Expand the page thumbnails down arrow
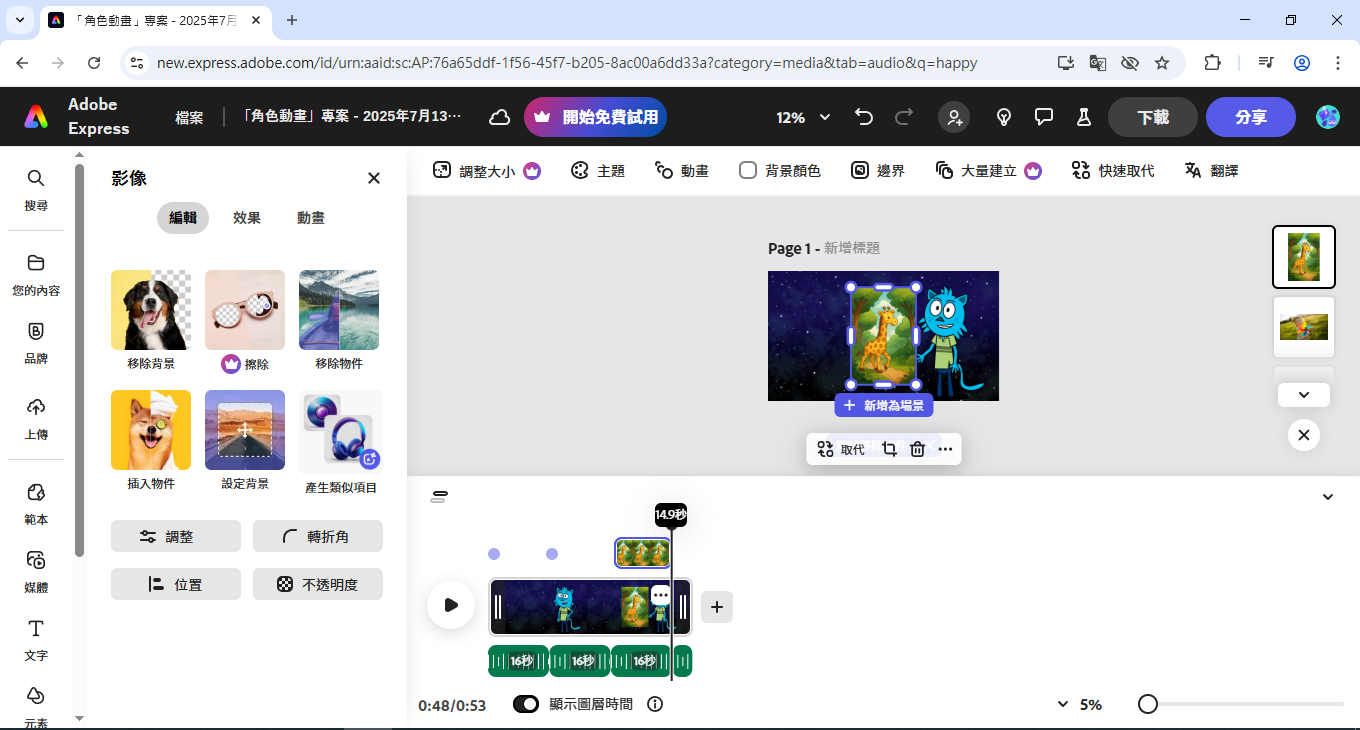 (x=1303, y=395)
